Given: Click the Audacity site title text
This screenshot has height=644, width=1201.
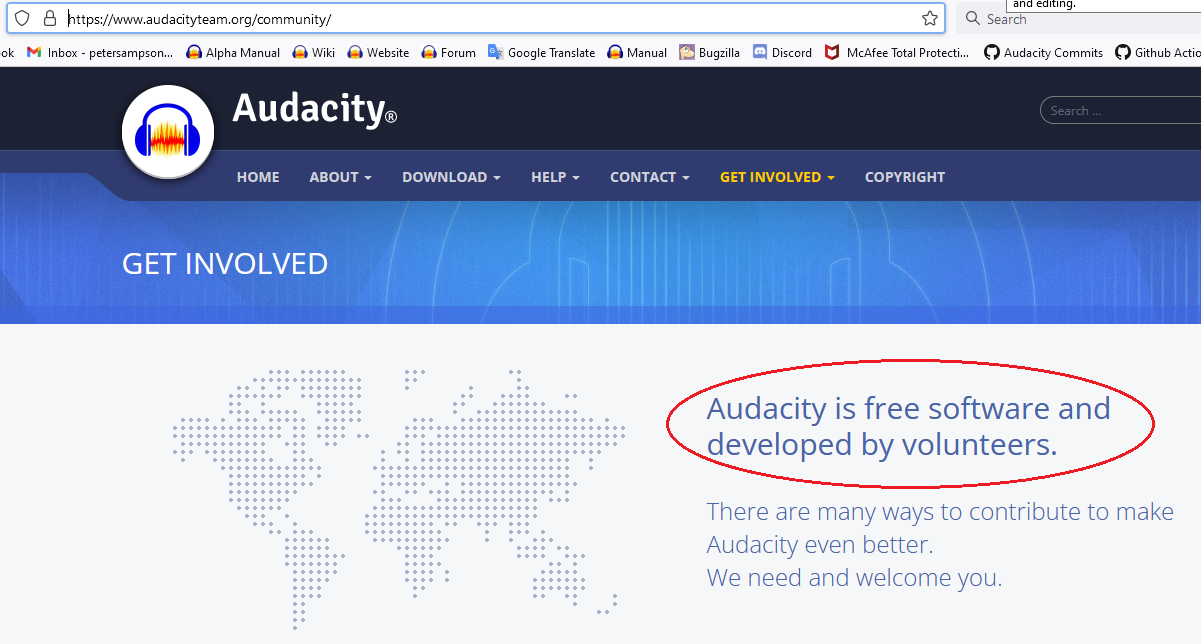Looking at the screenshot, I should click(x=315, y=108).
